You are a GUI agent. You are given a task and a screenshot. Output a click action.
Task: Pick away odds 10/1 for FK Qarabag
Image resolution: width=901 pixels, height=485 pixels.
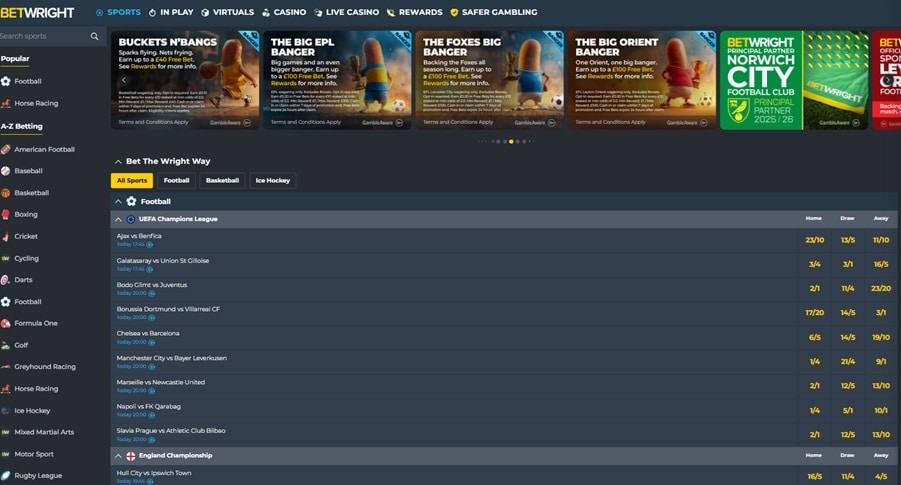[881, 410]
